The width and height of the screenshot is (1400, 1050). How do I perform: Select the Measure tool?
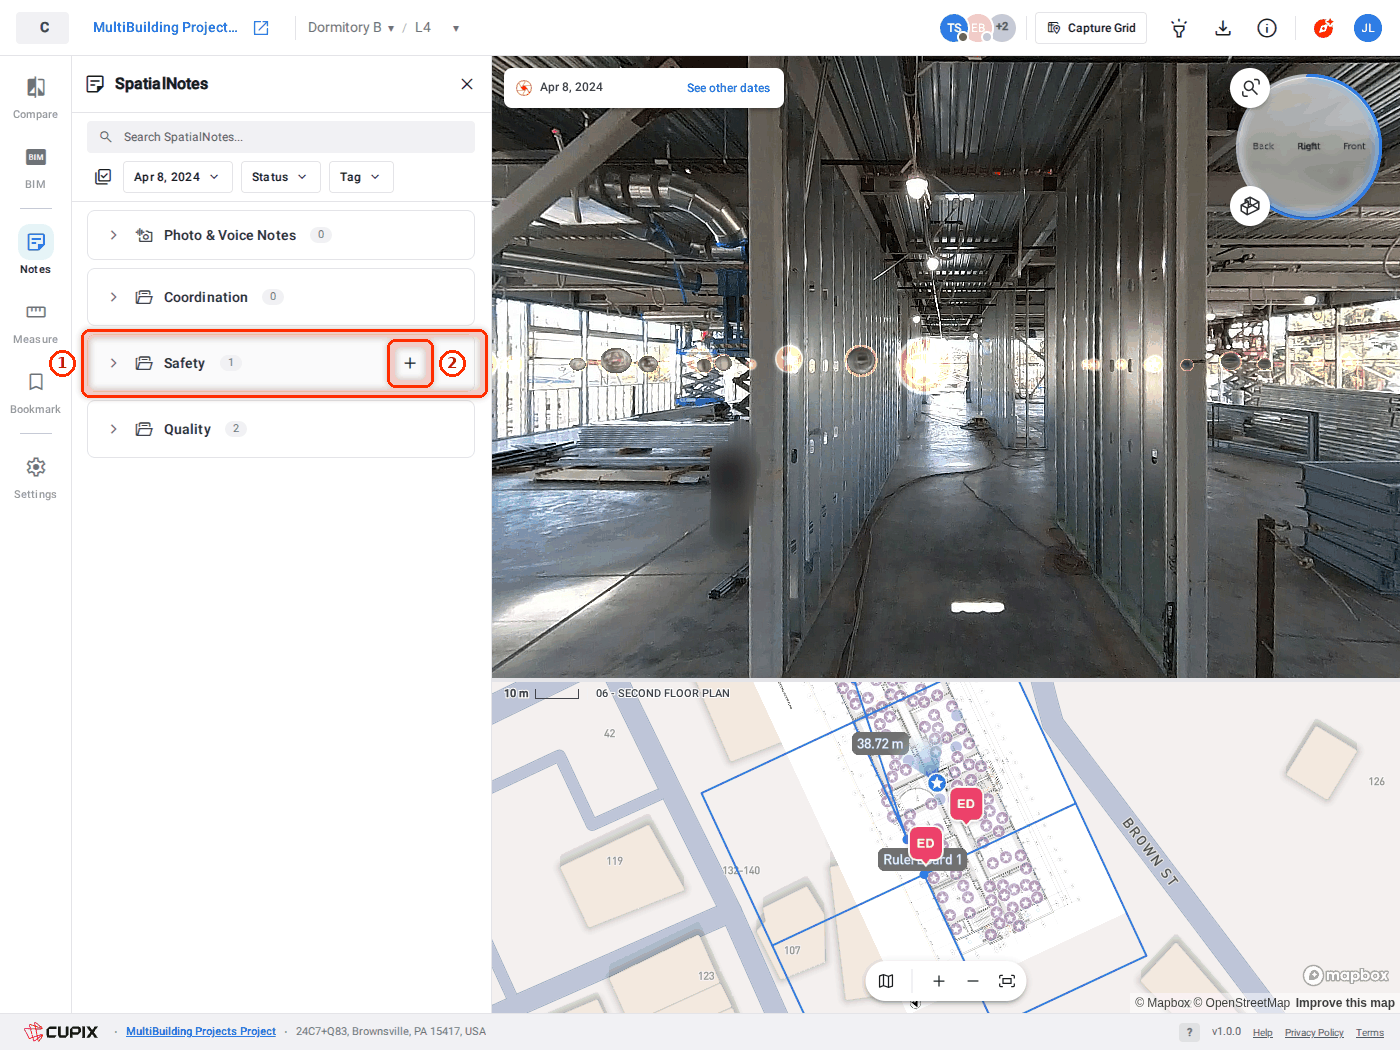click(35, 323)
